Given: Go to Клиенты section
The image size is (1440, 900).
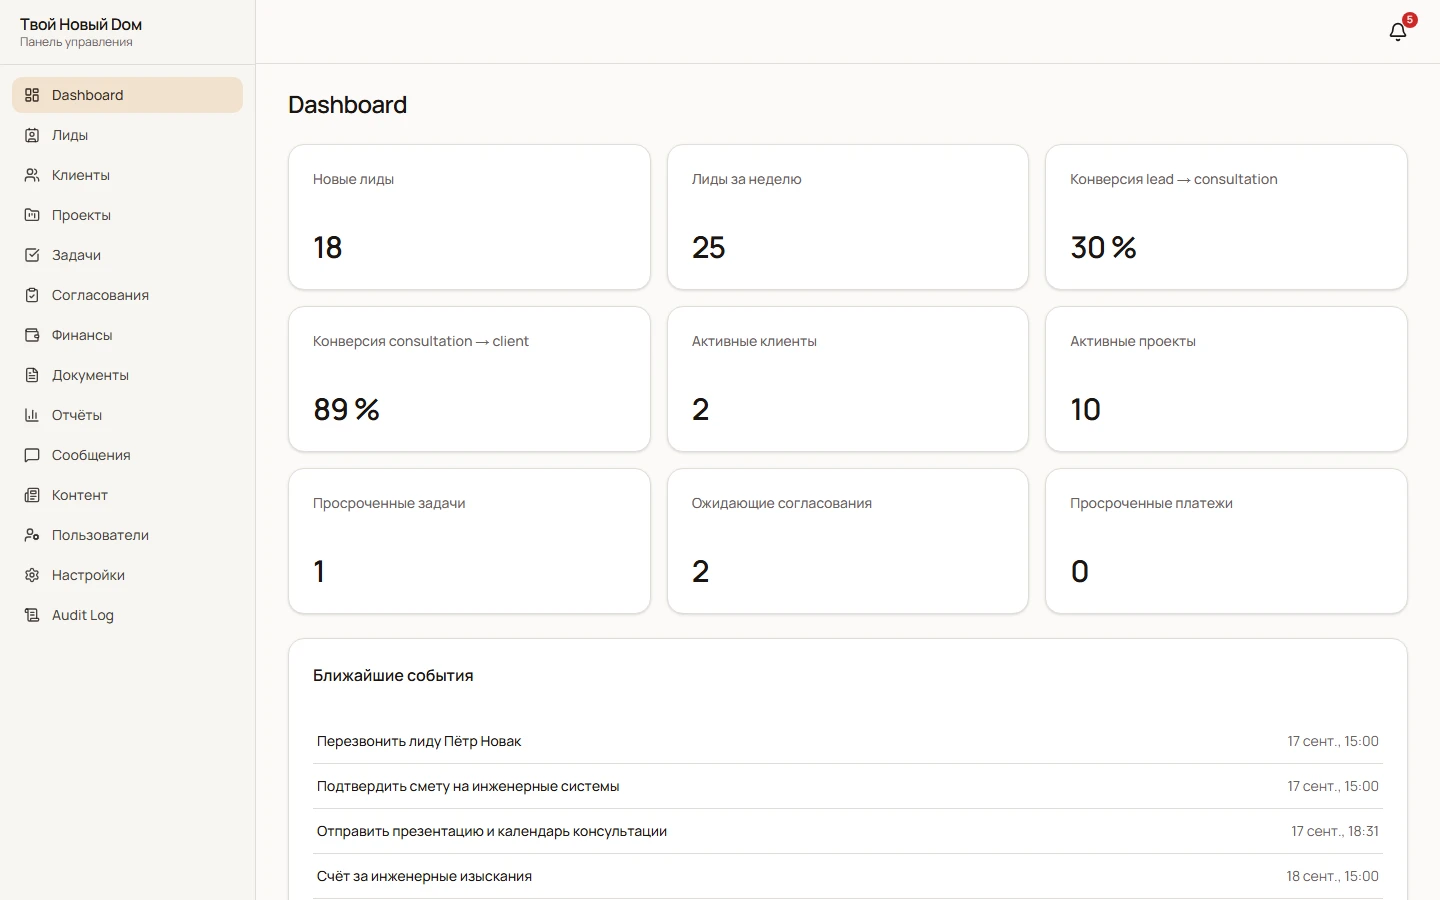Looking at the screenshot, I should 127,175.
